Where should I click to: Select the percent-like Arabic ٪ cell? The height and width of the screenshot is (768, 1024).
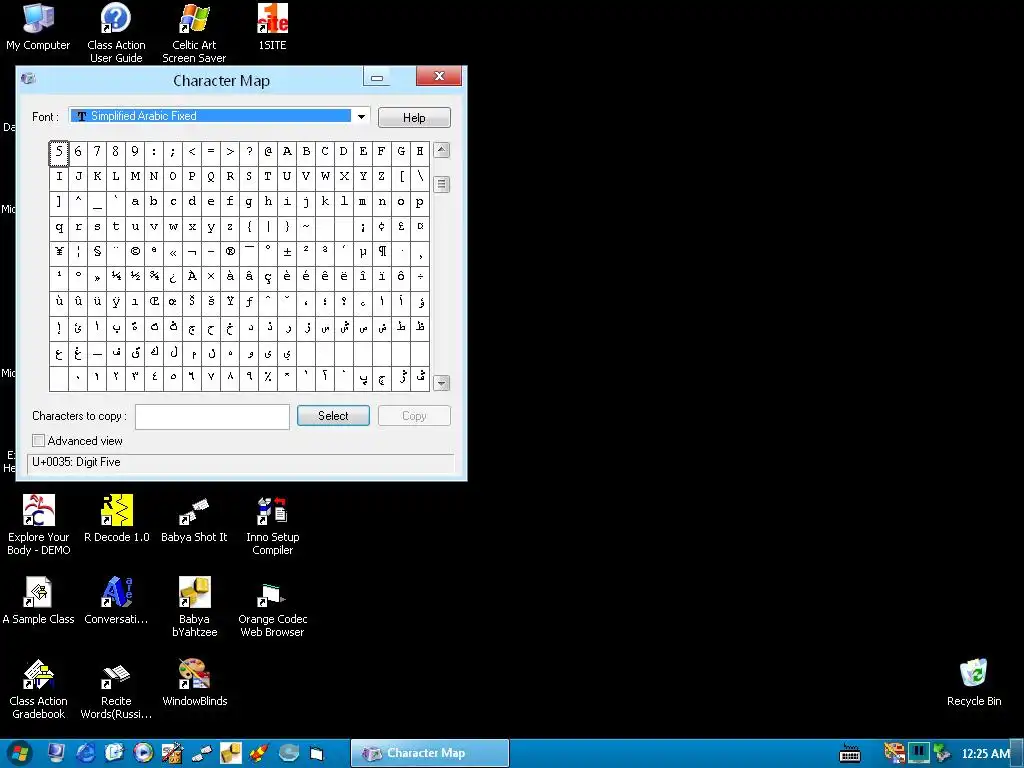click(x=268, y=379)
